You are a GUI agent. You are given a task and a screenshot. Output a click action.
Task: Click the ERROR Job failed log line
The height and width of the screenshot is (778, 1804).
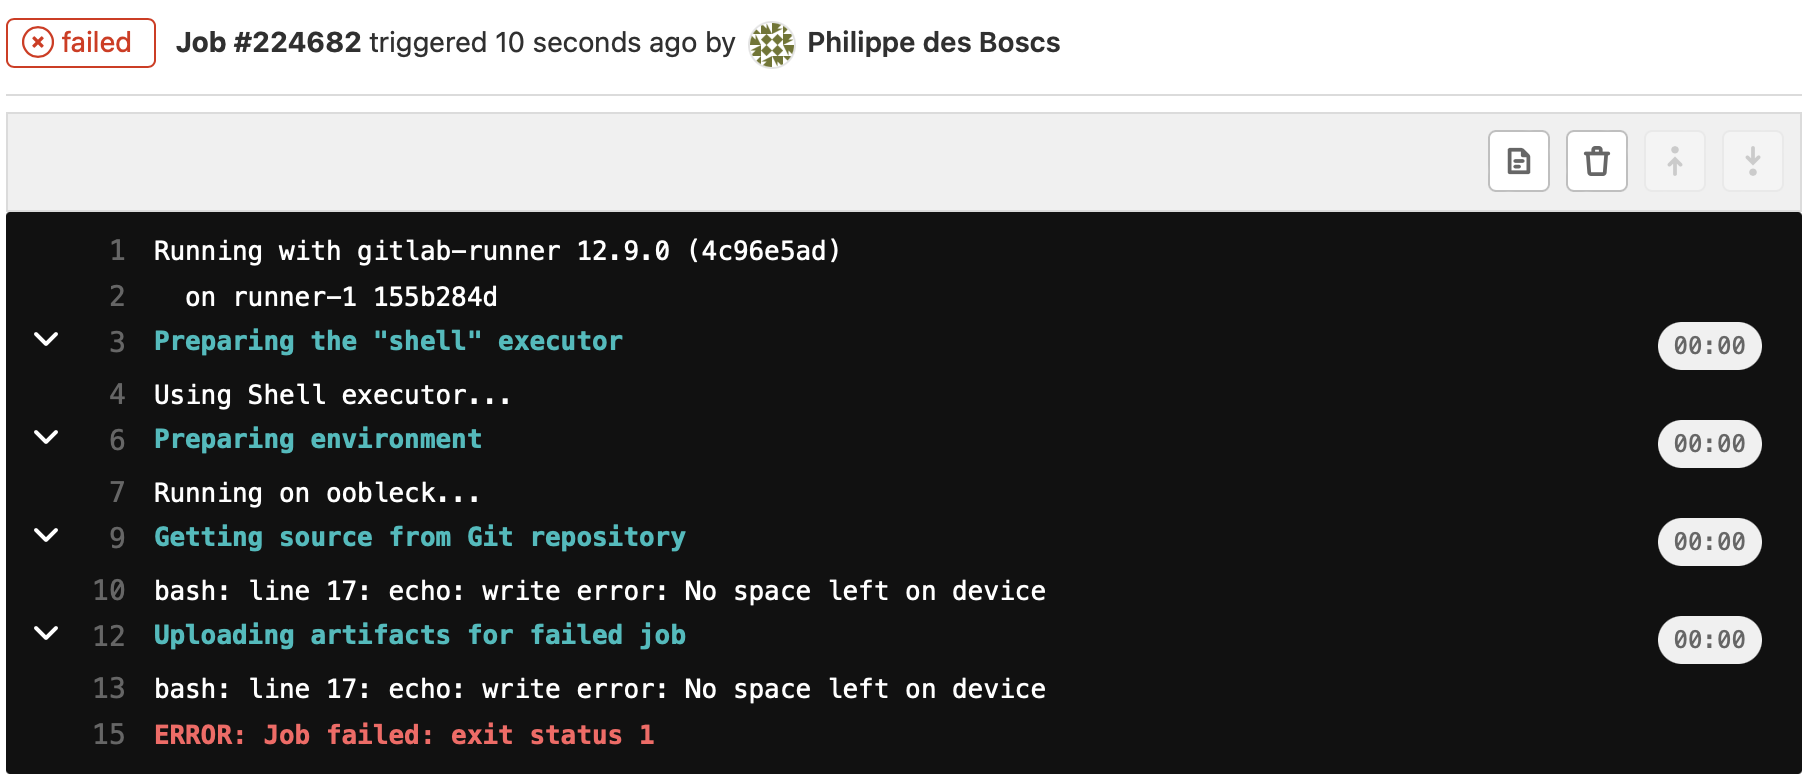(x=404, y=735)
